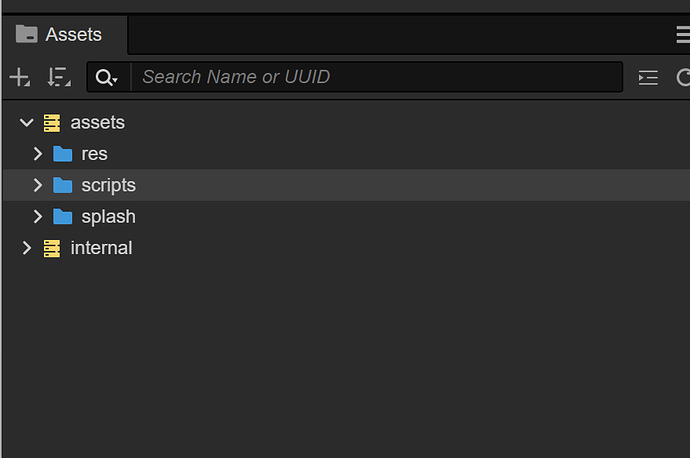690x458 pixels.
Task: Select the res folder label
Action: (x=94, y=154)
